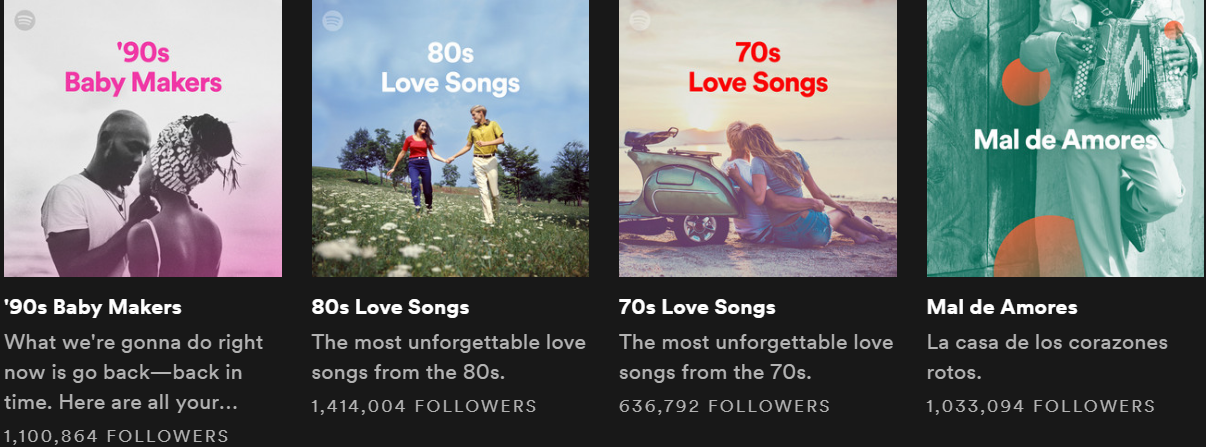This screenshot has height=447, width=1206.
Task: Click the 70s Love Songs playlist title
Action: (697, 307)
